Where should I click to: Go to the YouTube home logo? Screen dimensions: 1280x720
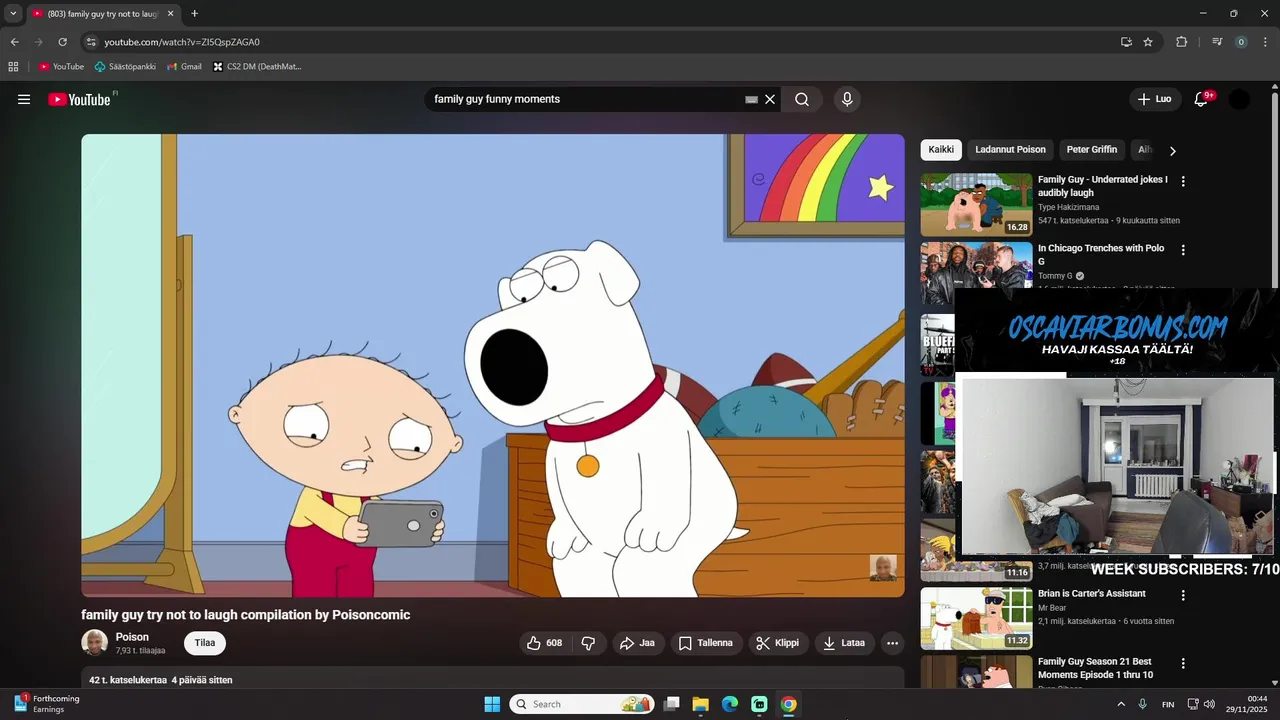click(x=80, y=99)
